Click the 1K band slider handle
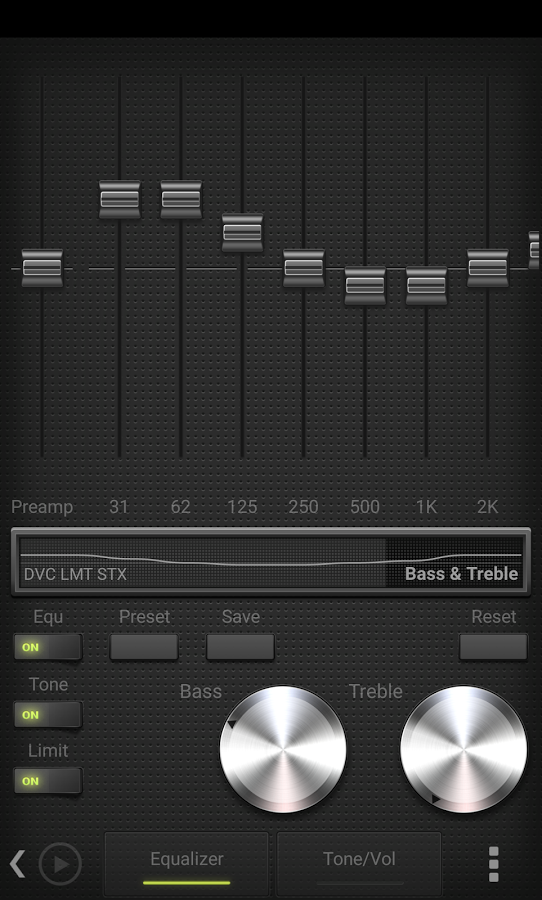Viewport: 542px width, 900px height. (x=426, y=286)
